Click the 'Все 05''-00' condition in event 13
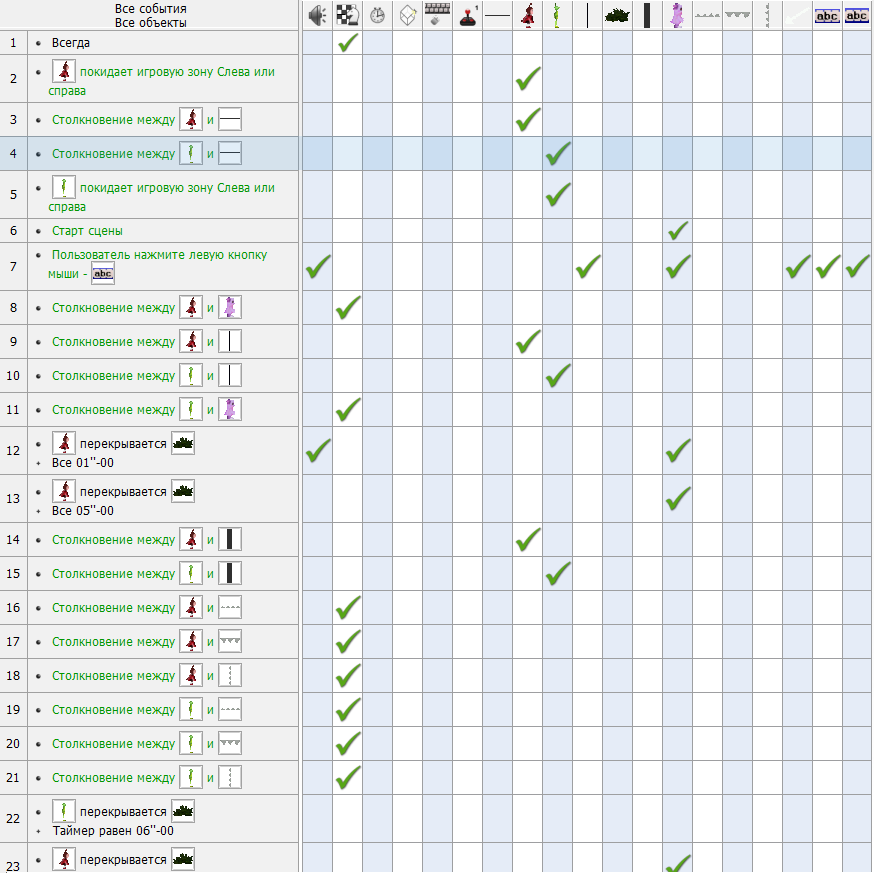The height and width of the screenshot is (873, 874). pyautogui.click(x=82, y=511)
